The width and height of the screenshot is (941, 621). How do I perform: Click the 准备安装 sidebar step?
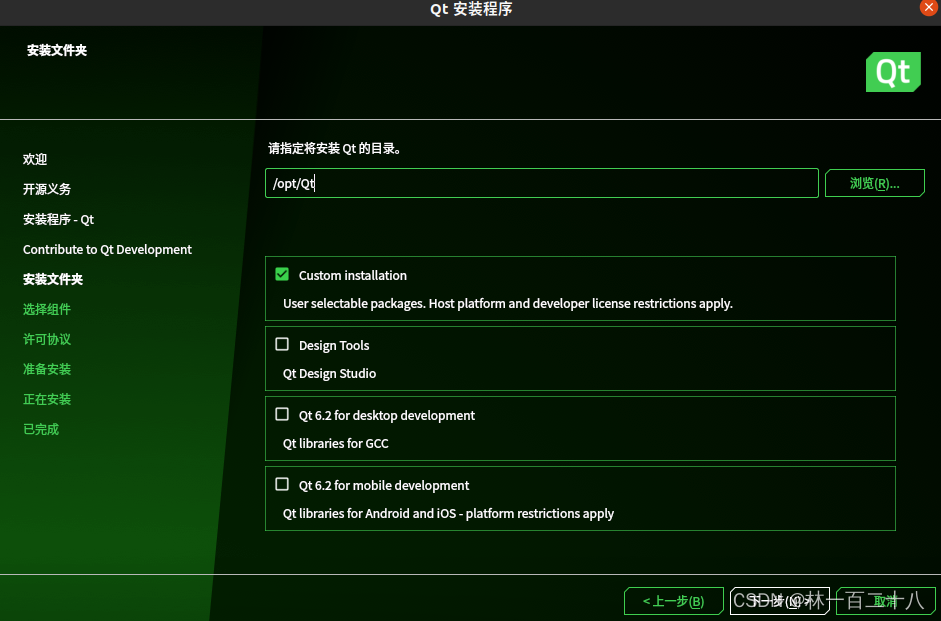tap(47, 369)
